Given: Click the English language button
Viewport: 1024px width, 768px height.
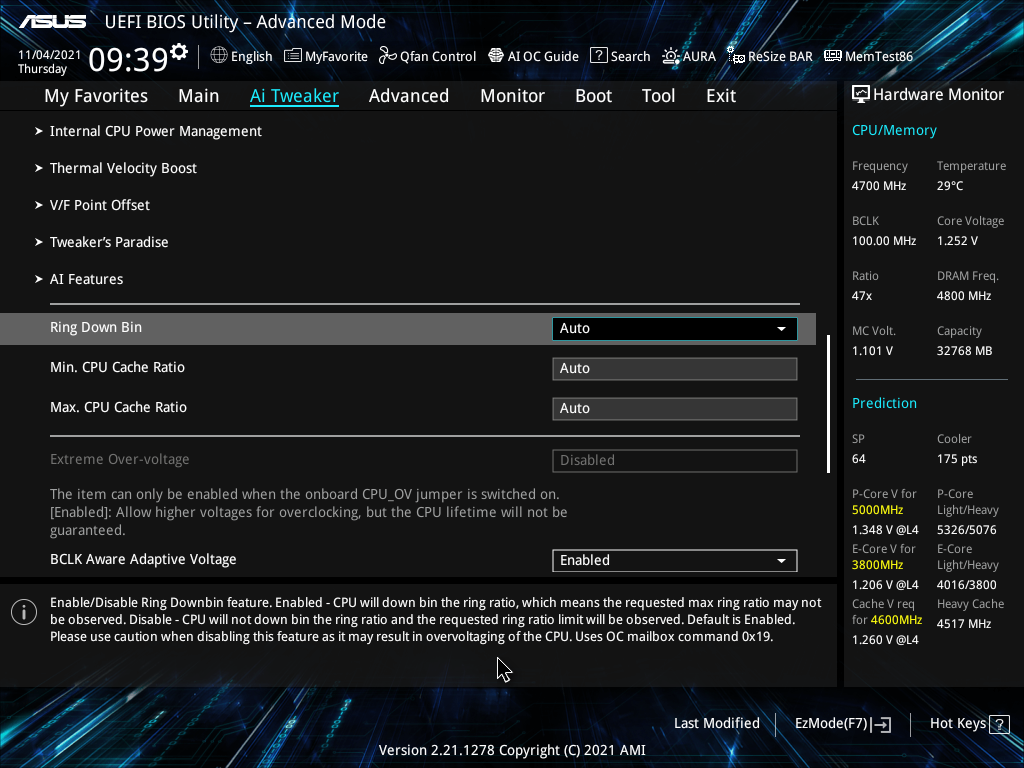Looking at the screenshot, I should pos(241,56).
